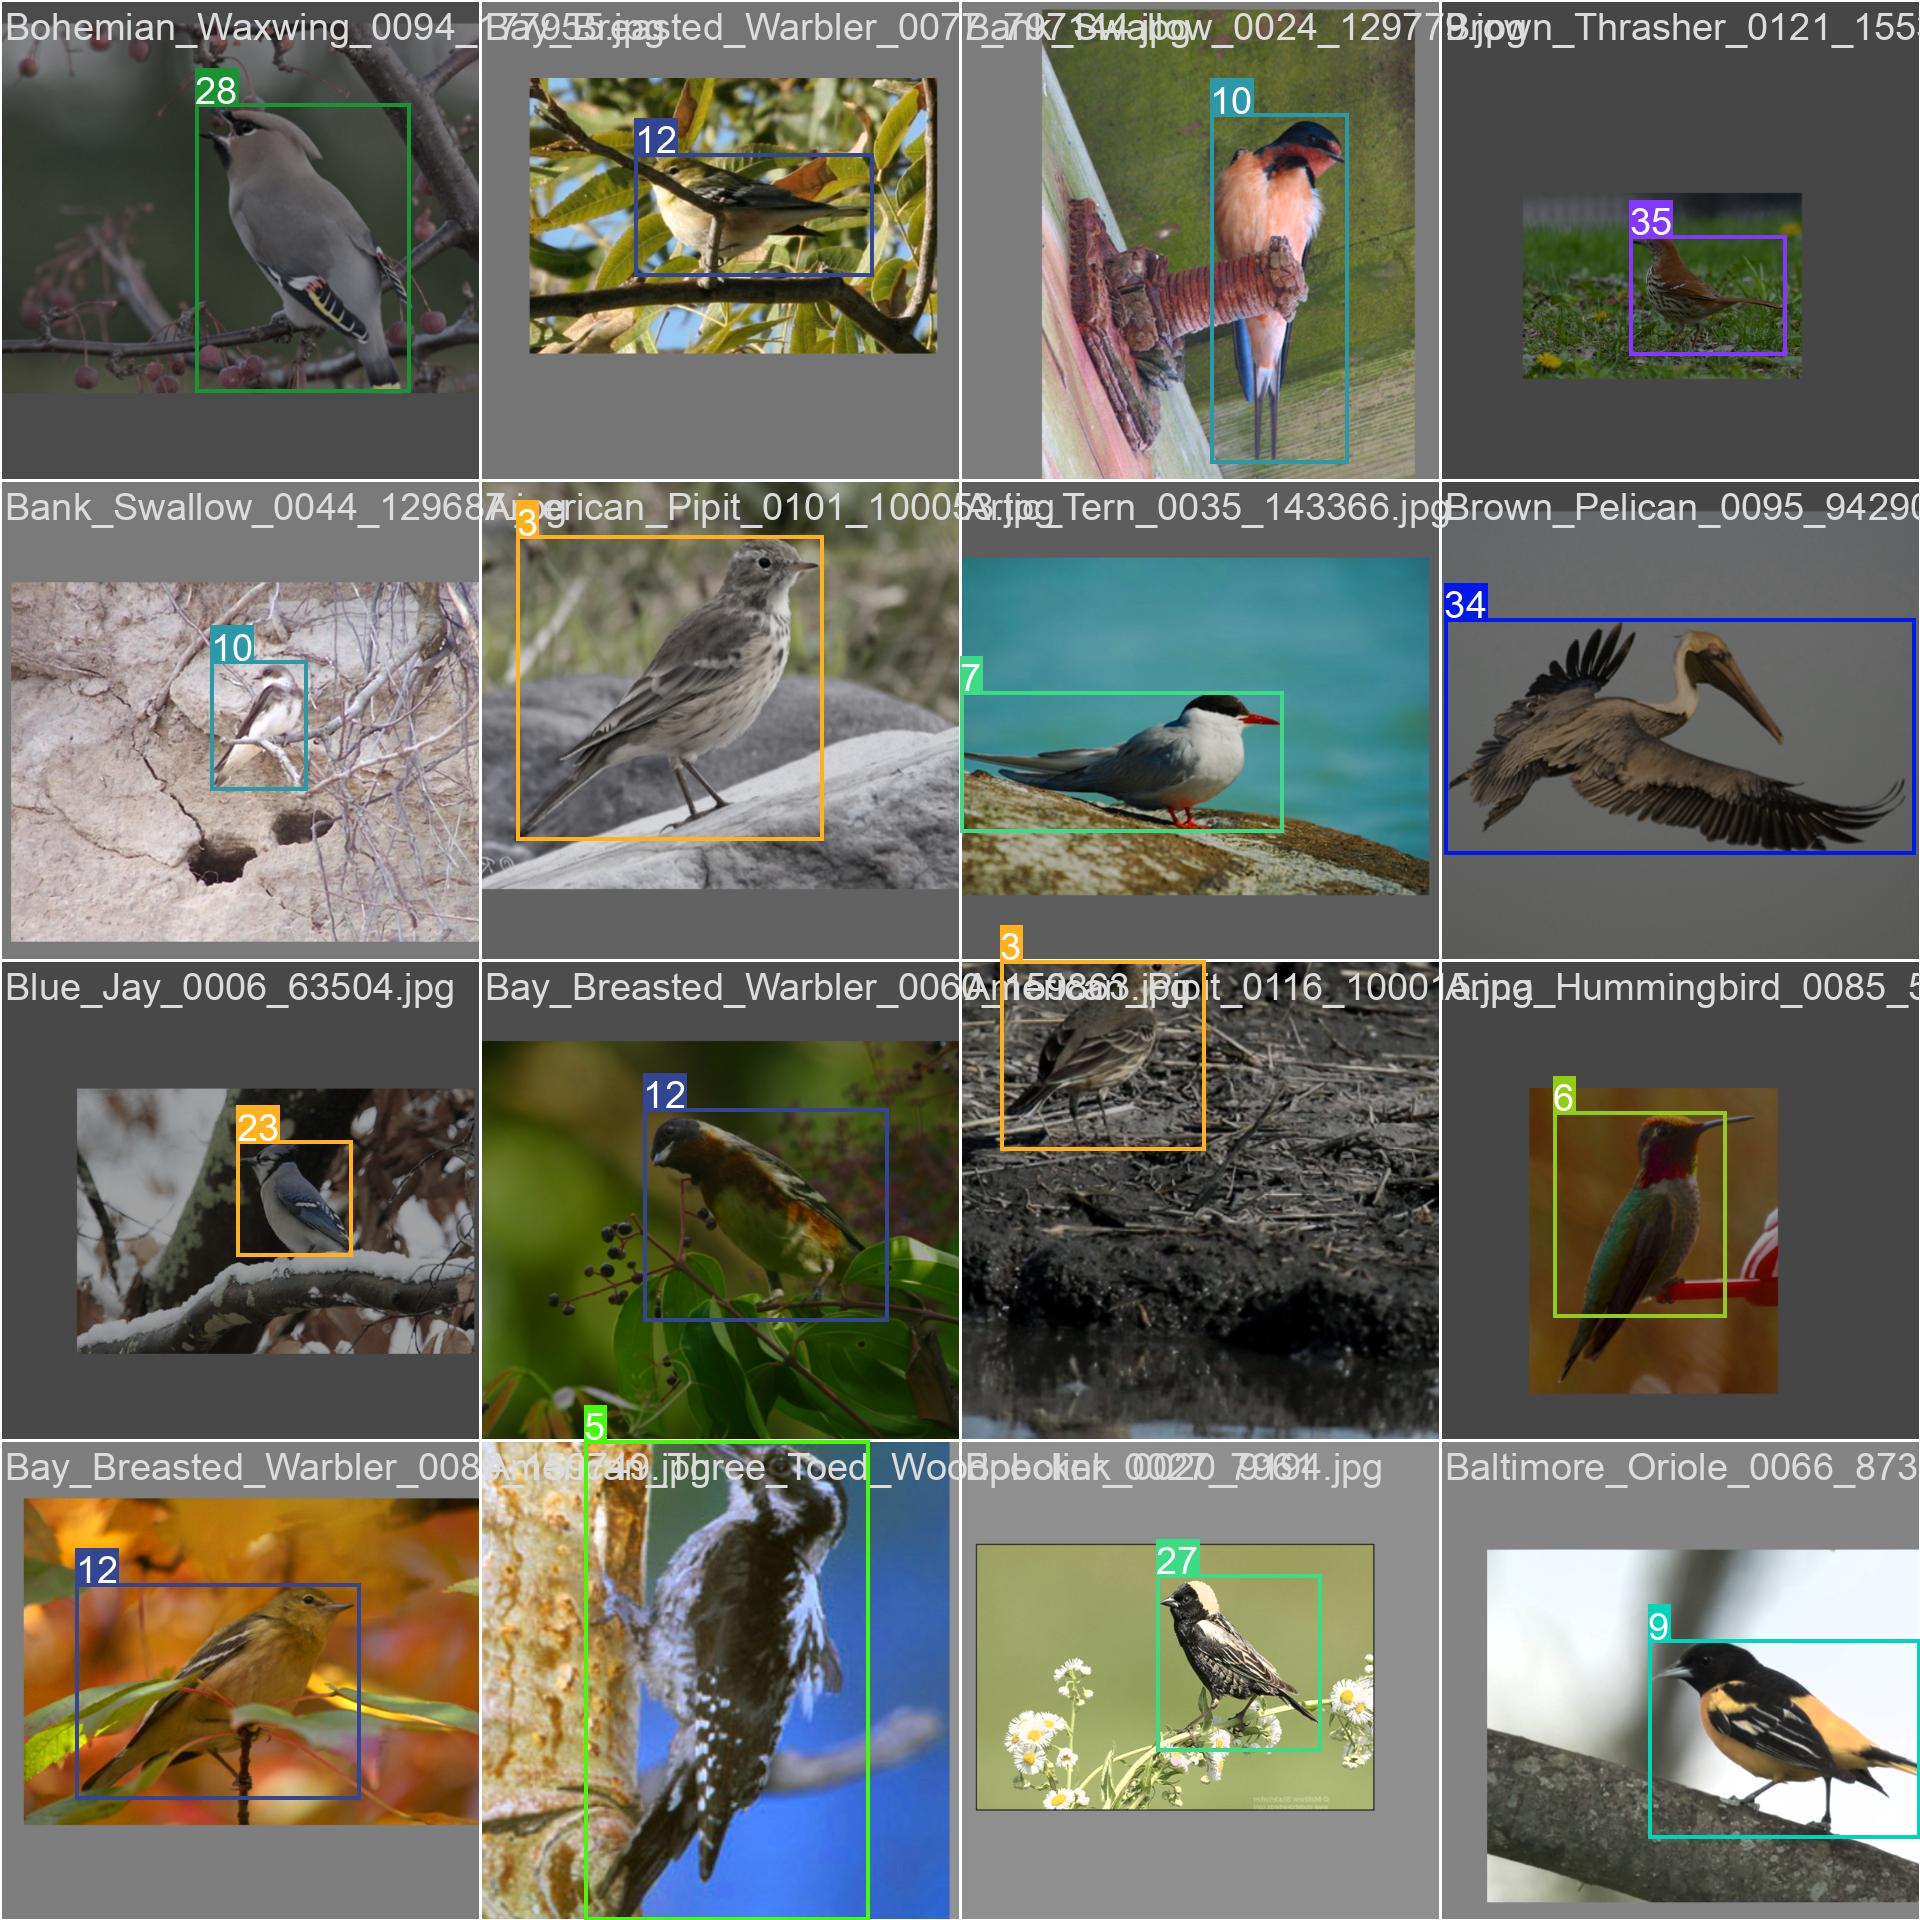
Task: Click the blue class label 34
Action: (1465, 604)
